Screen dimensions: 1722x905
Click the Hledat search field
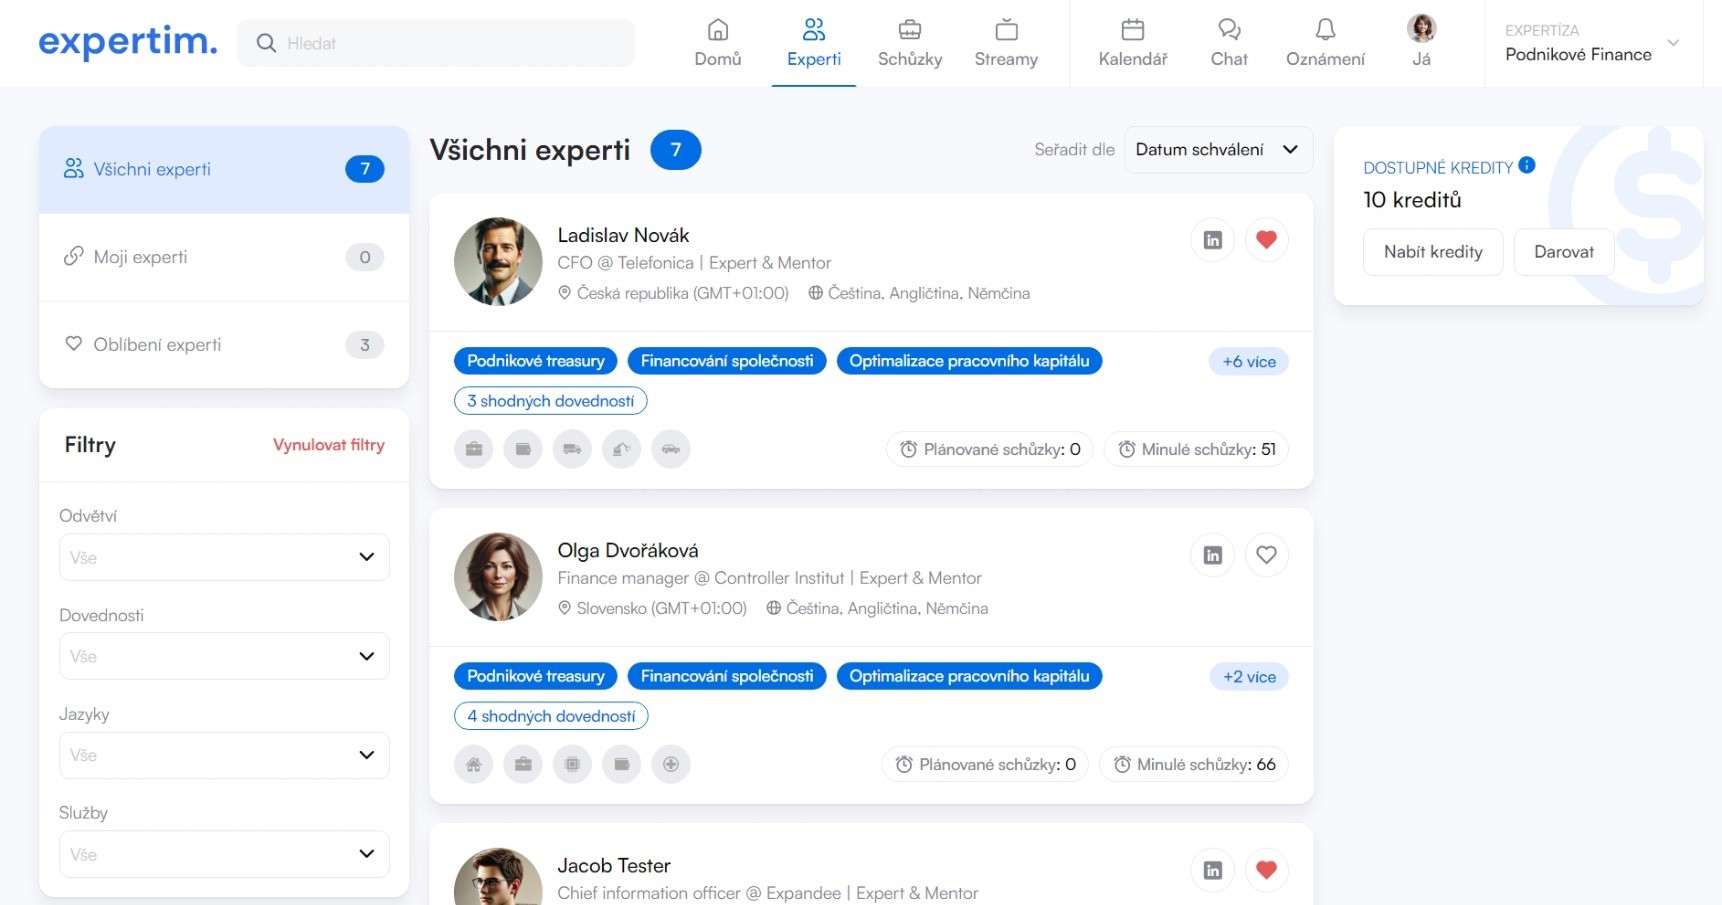point(436,43)
